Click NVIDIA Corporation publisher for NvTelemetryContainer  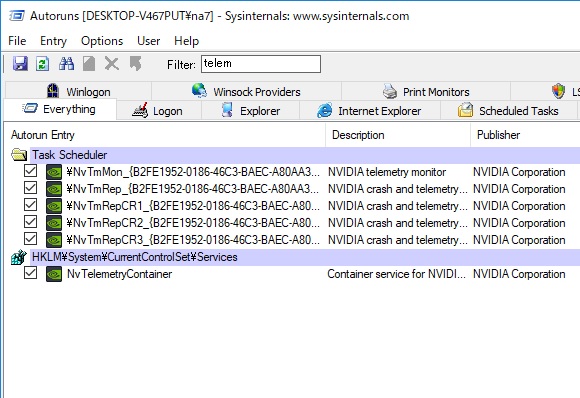tap(519, 274)
